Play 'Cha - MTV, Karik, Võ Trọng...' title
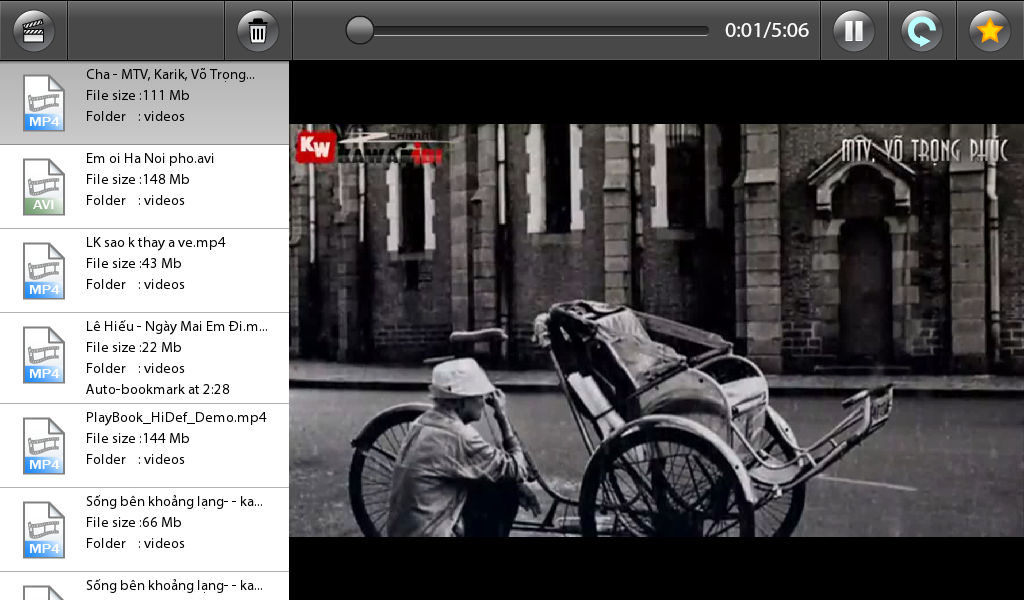Image resolution: width=1024 pixels, height=600 pixels. tap(170, 74)
